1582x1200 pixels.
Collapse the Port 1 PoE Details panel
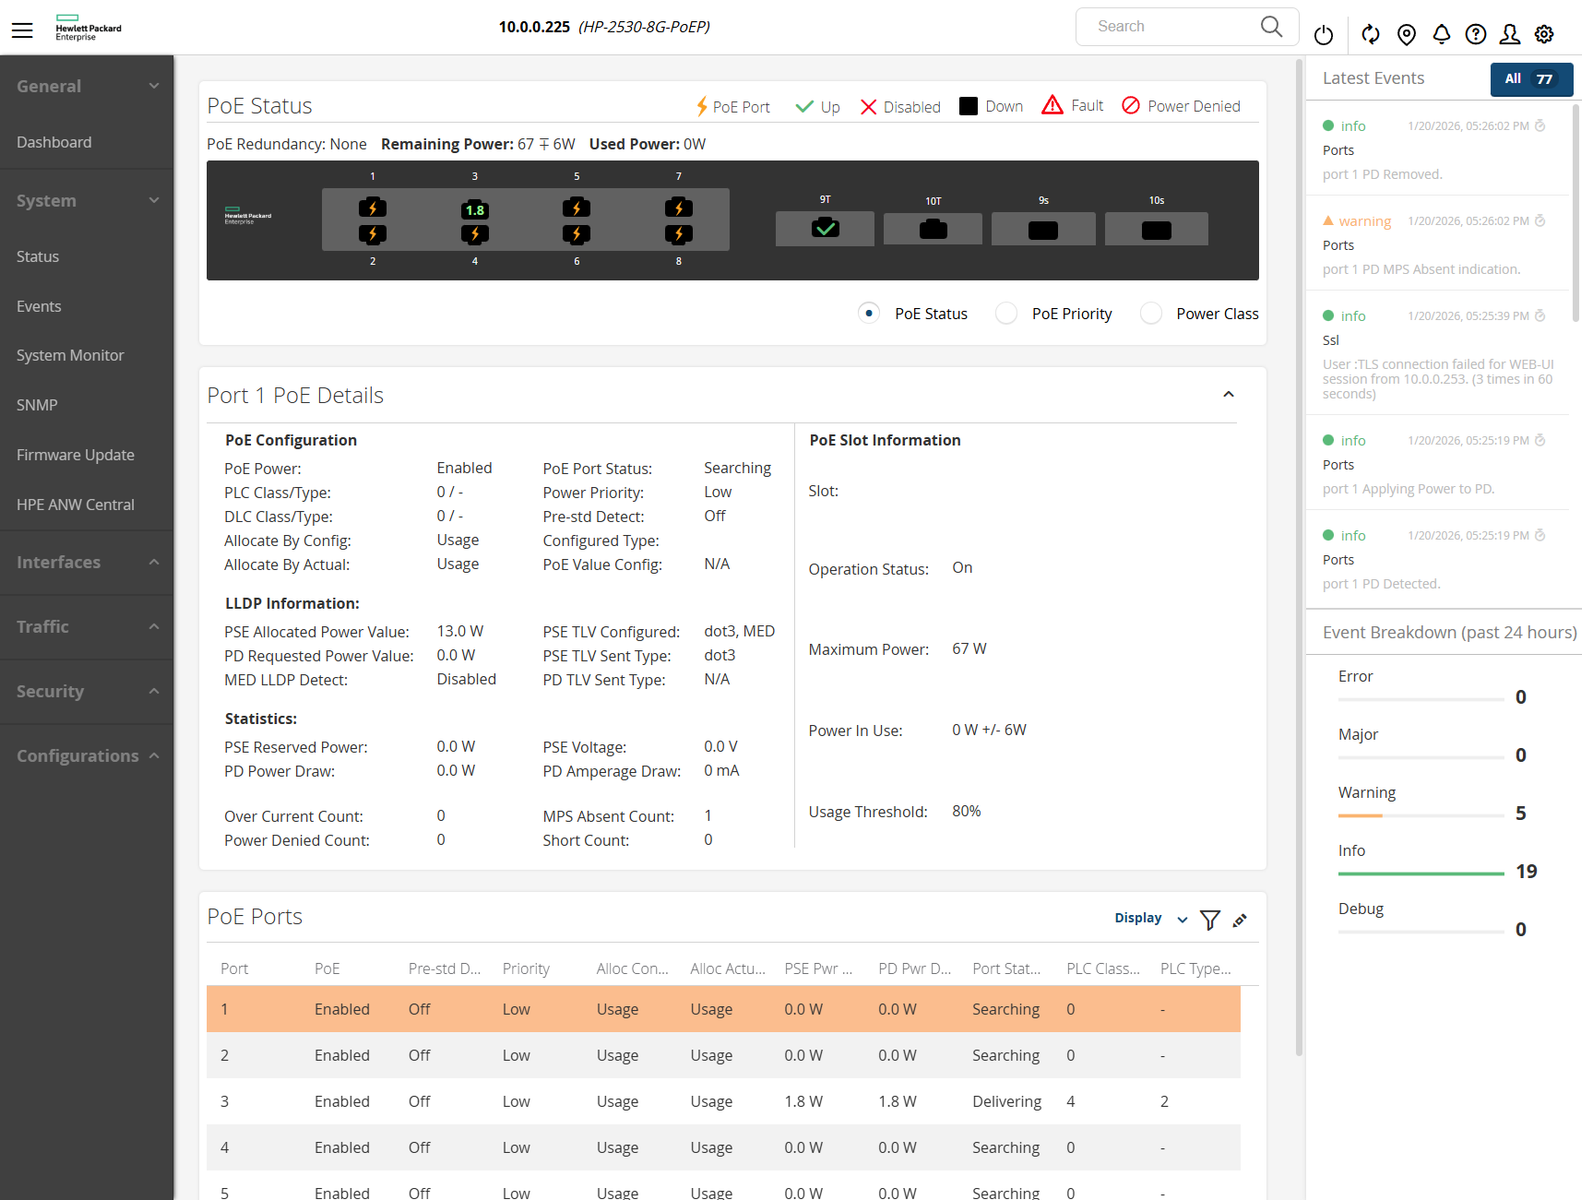[x=1228, y=395]
